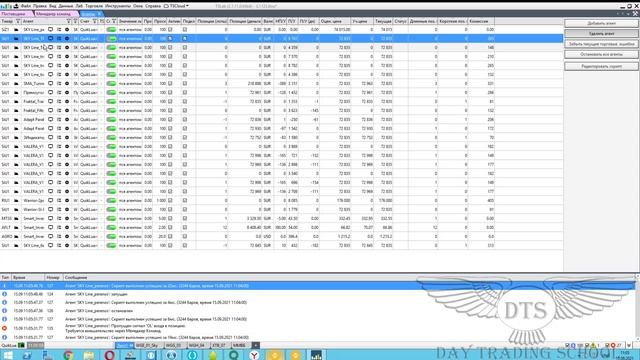Click the black circle icon in the MTSS row
Screen dimensions: 640x360
point(67,219)
